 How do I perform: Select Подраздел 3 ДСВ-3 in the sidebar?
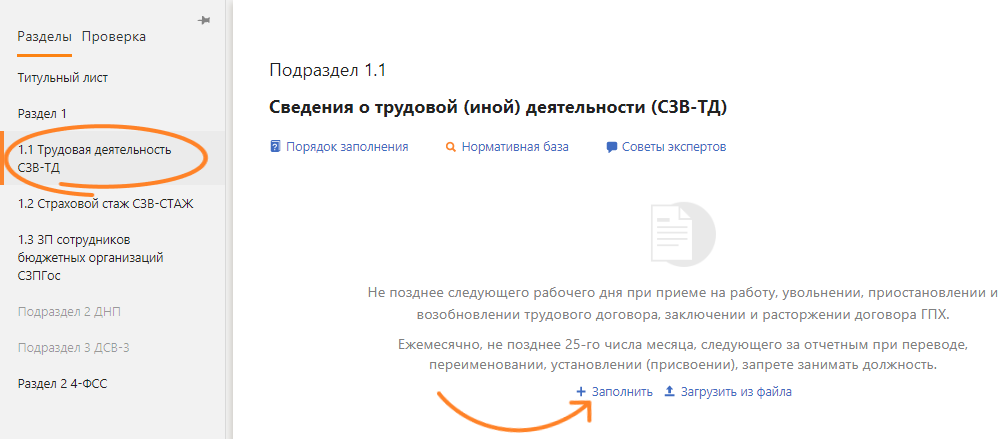click(74, 347)
